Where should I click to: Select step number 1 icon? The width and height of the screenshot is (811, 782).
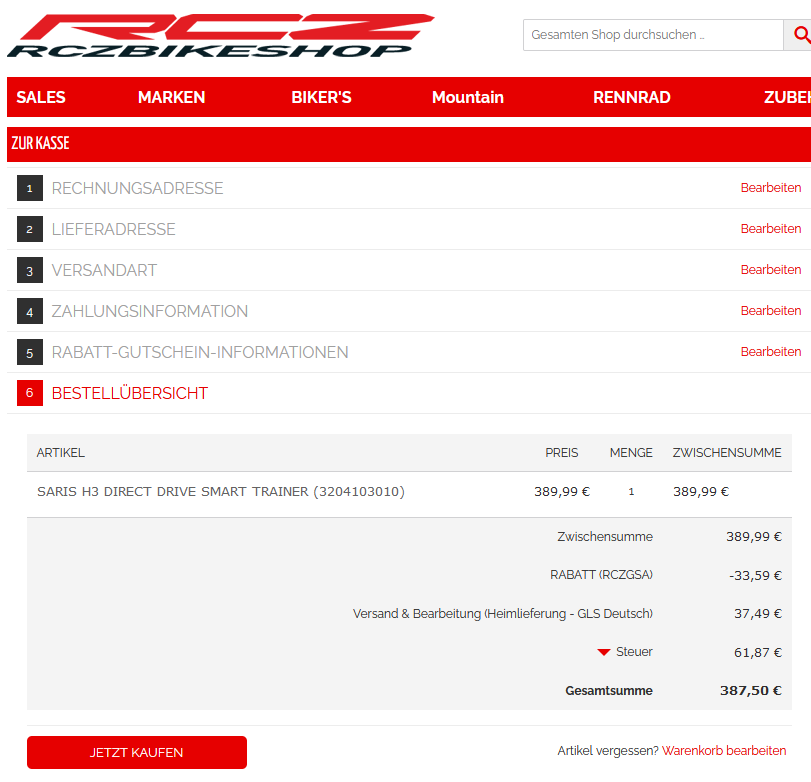coord(30,188)
